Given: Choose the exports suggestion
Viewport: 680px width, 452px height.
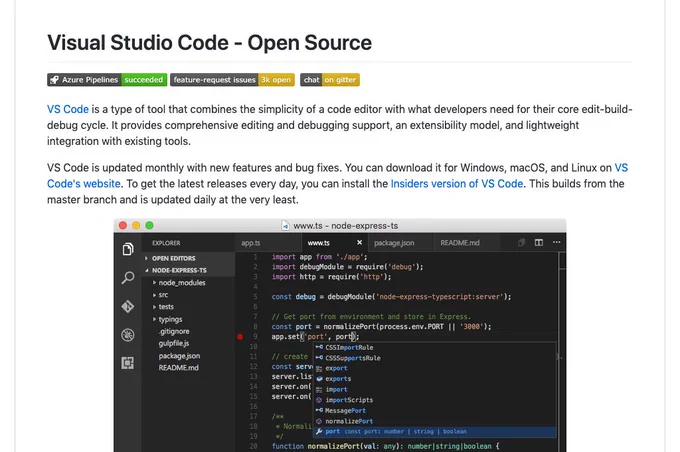Looking at the screenshot, I should 435,379.
